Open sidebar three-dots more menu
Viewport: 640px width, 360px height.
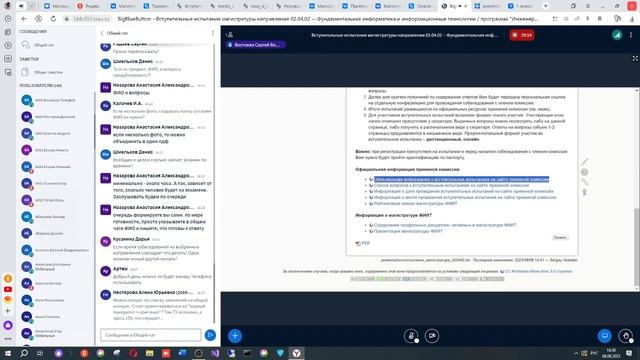point(8,339)
